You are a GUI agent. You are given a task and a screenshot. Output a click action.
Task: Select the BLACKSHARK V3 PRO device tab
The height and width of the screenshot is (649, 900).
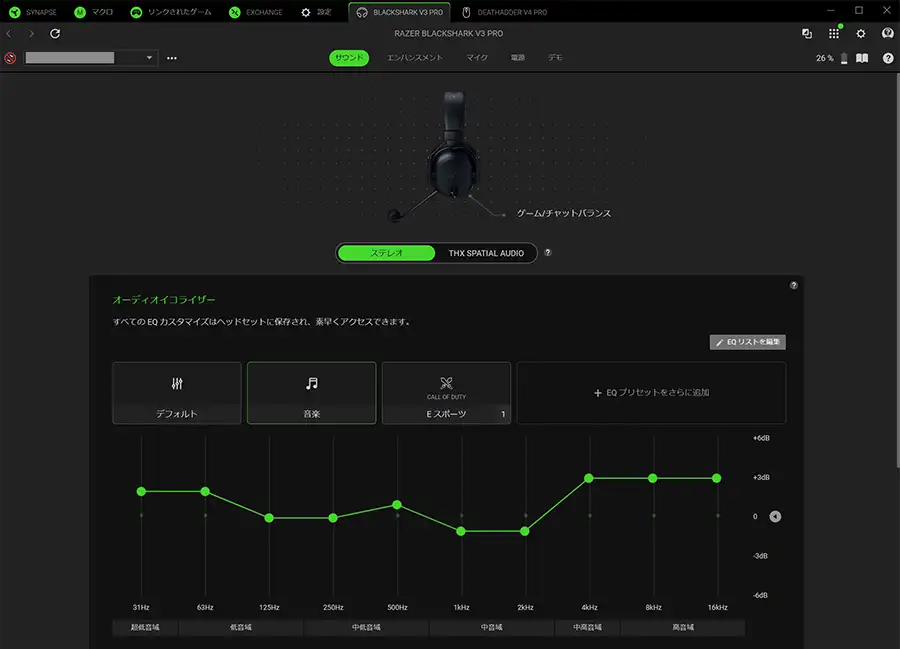click(x=399, y=12)
